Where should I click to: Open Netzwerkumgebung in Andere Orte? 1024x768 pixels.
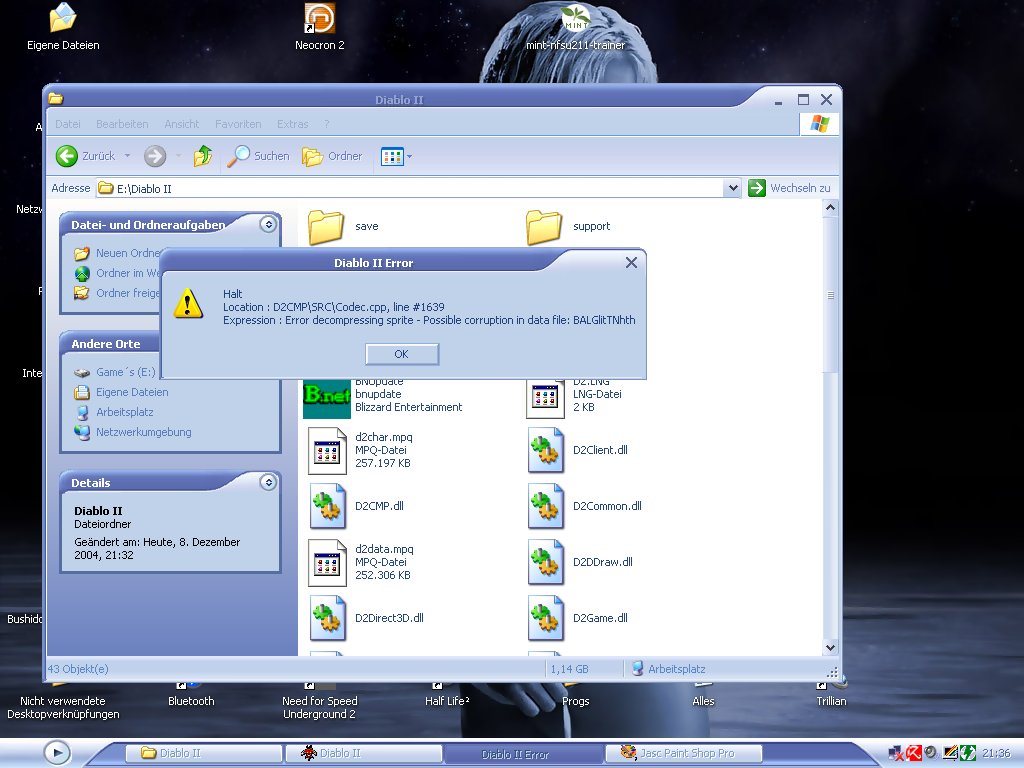(133, 432)
